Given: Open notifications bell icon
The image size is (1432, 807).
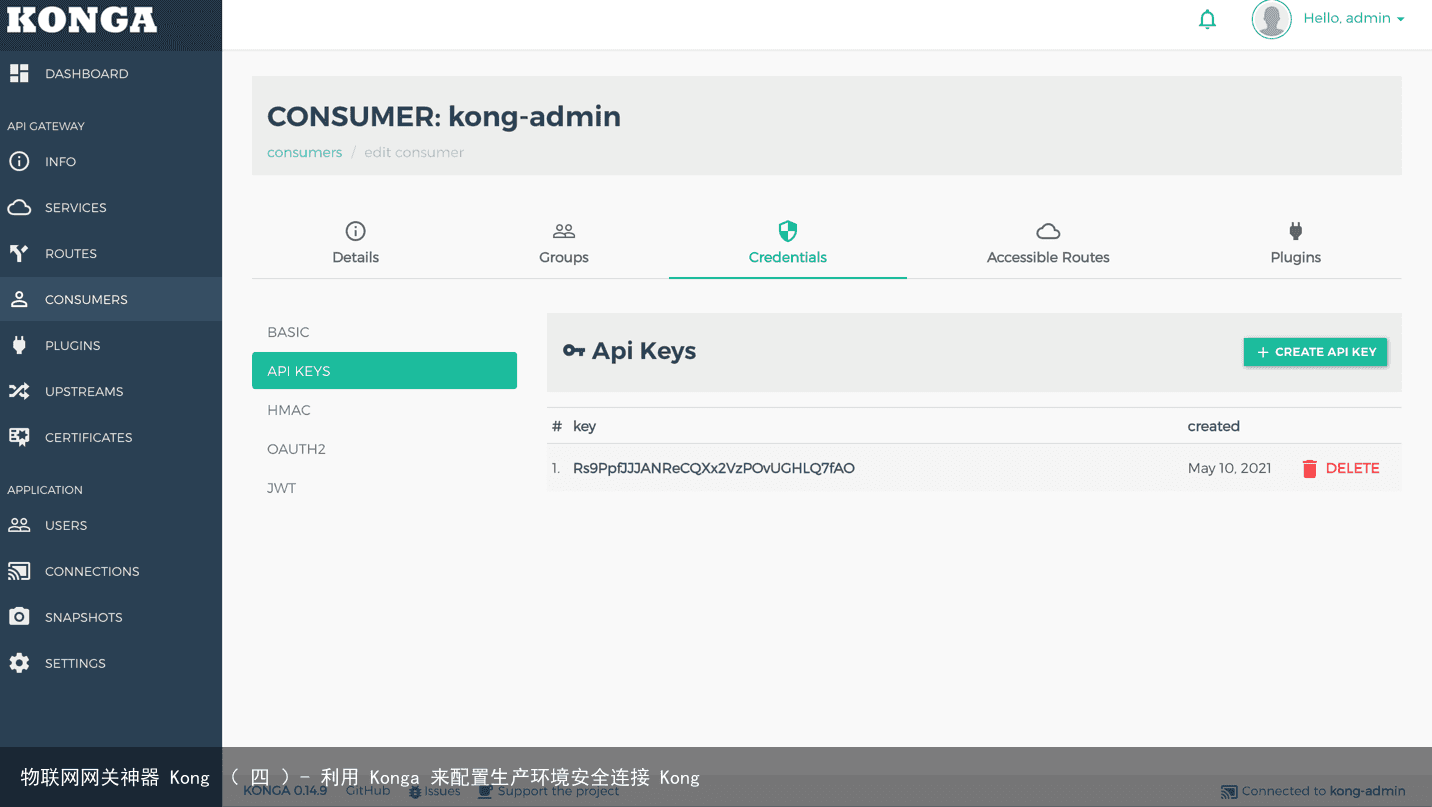Looking at the screenshot, I should click(x=1208, y=19).
